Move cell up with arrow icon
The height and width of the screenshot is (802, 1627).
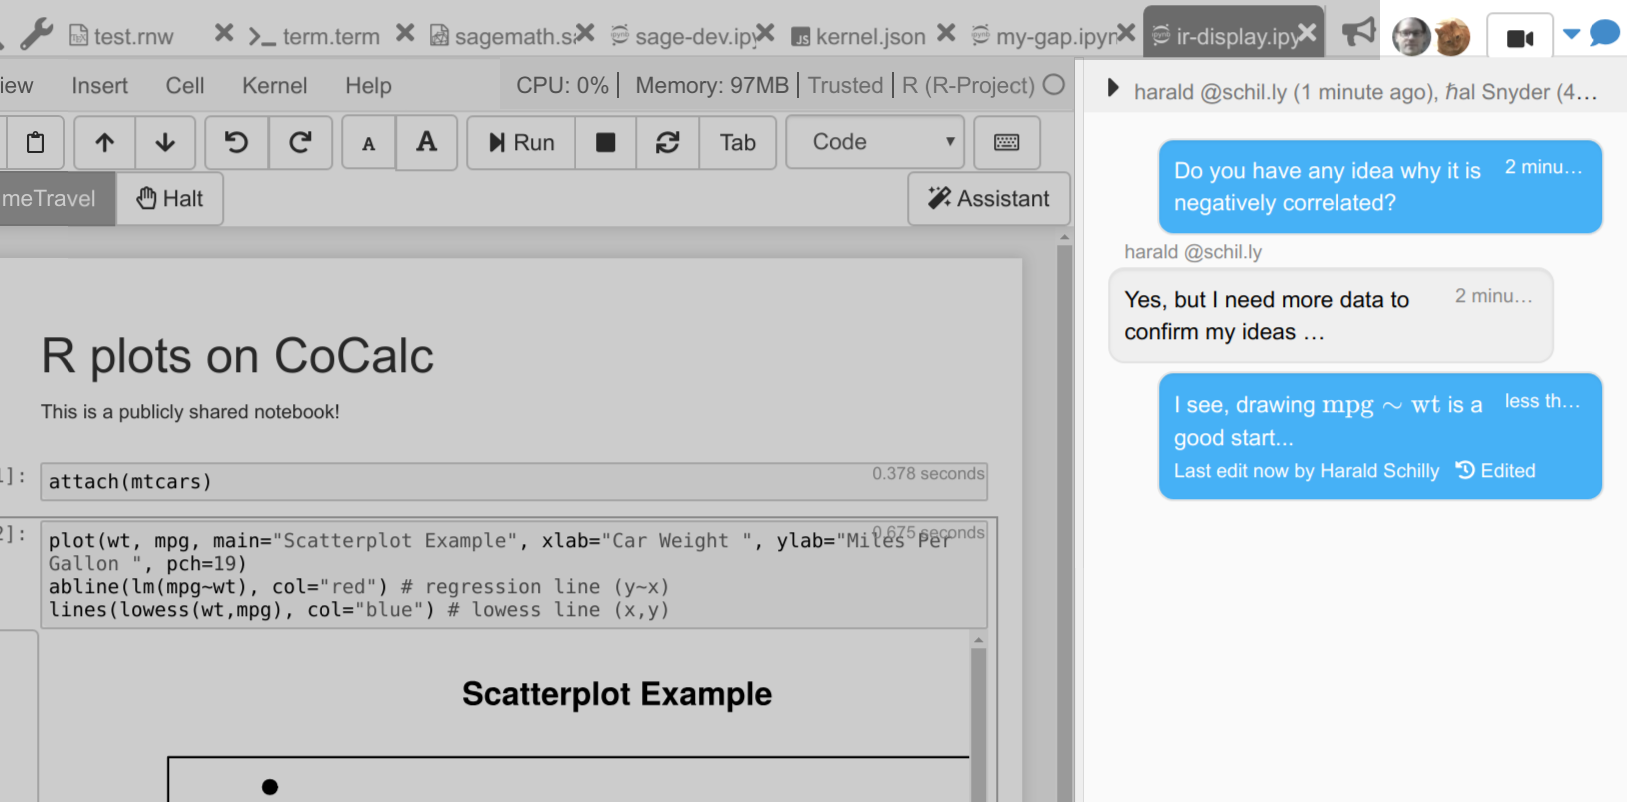click(104, 143)
